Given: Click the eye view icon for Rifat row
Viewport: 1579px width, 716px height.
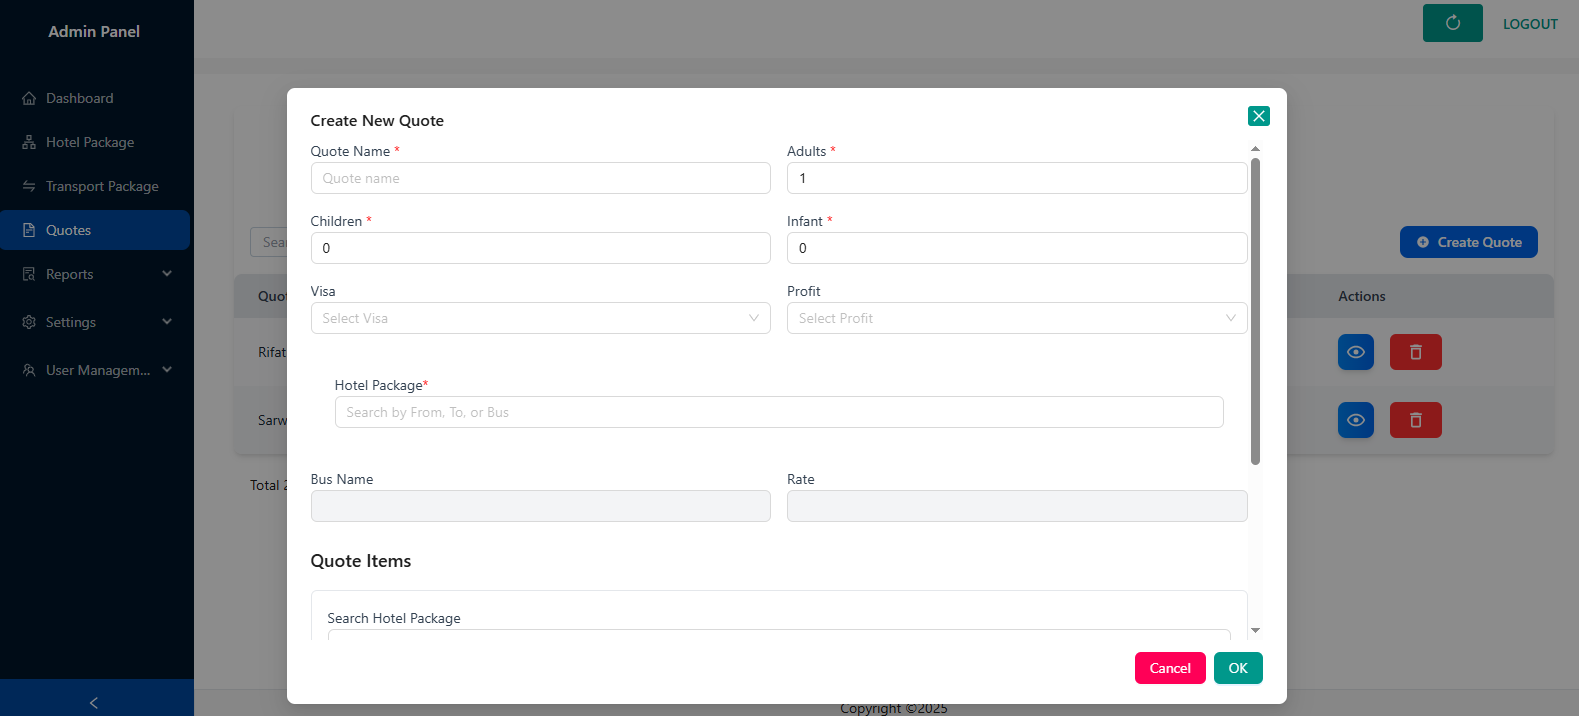Looking at the screenshot, I should point(1355,352).
